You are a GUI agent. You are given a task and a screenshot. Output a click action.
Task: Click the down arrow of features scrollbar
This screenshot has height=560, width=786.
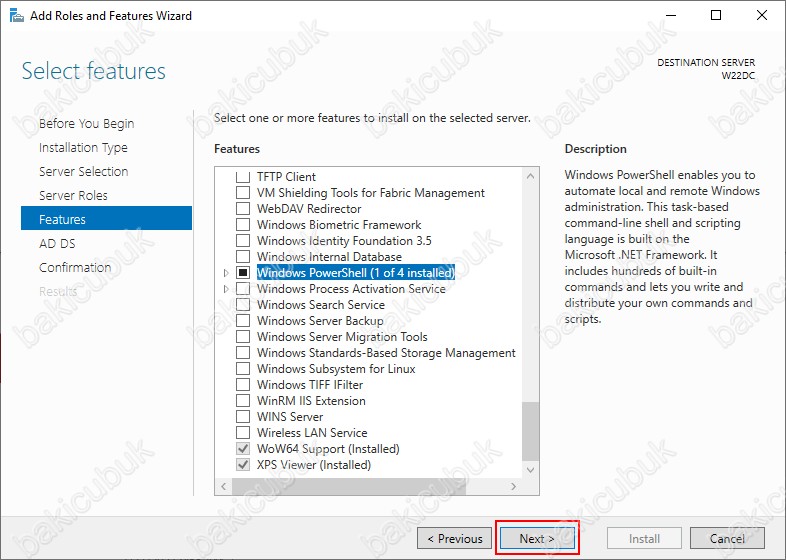tap(530, 470)
